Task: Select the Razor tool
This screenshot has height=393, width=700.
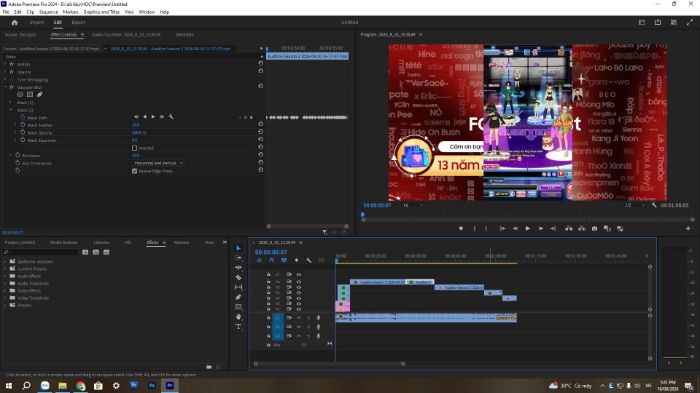Action: coord(238,277)
